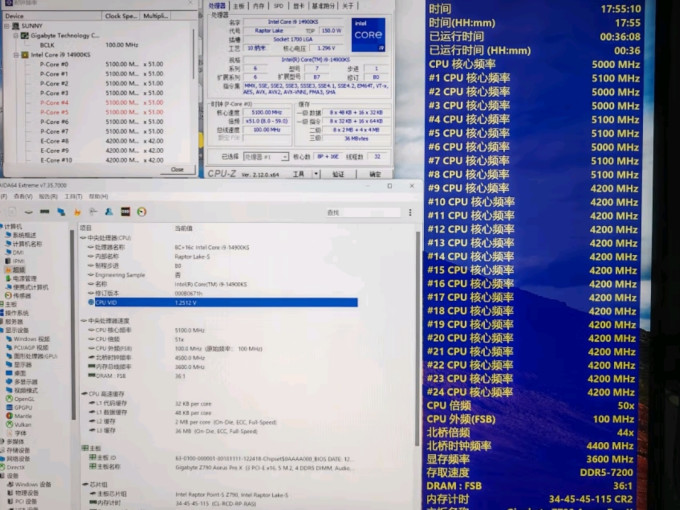Open 显示设备 node in AIDA64 tree
The height and width of the screenshot is (510, 680).
tap(15, 330)
